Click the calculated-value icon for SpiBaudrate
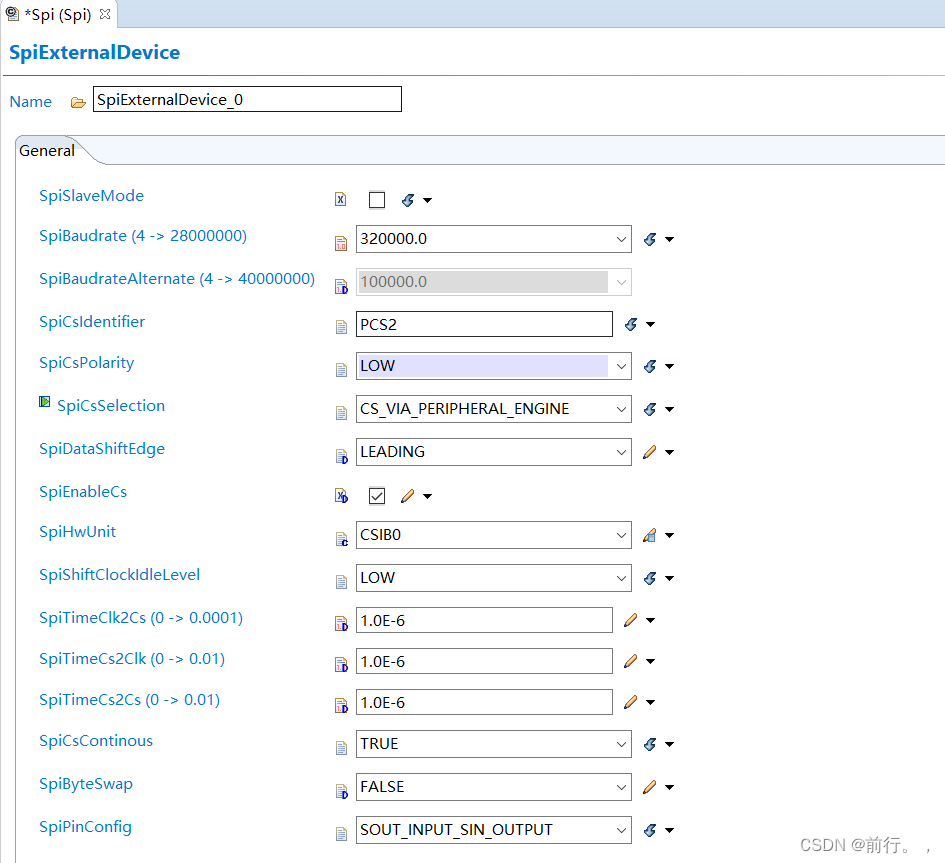 [x=650, y=239]
